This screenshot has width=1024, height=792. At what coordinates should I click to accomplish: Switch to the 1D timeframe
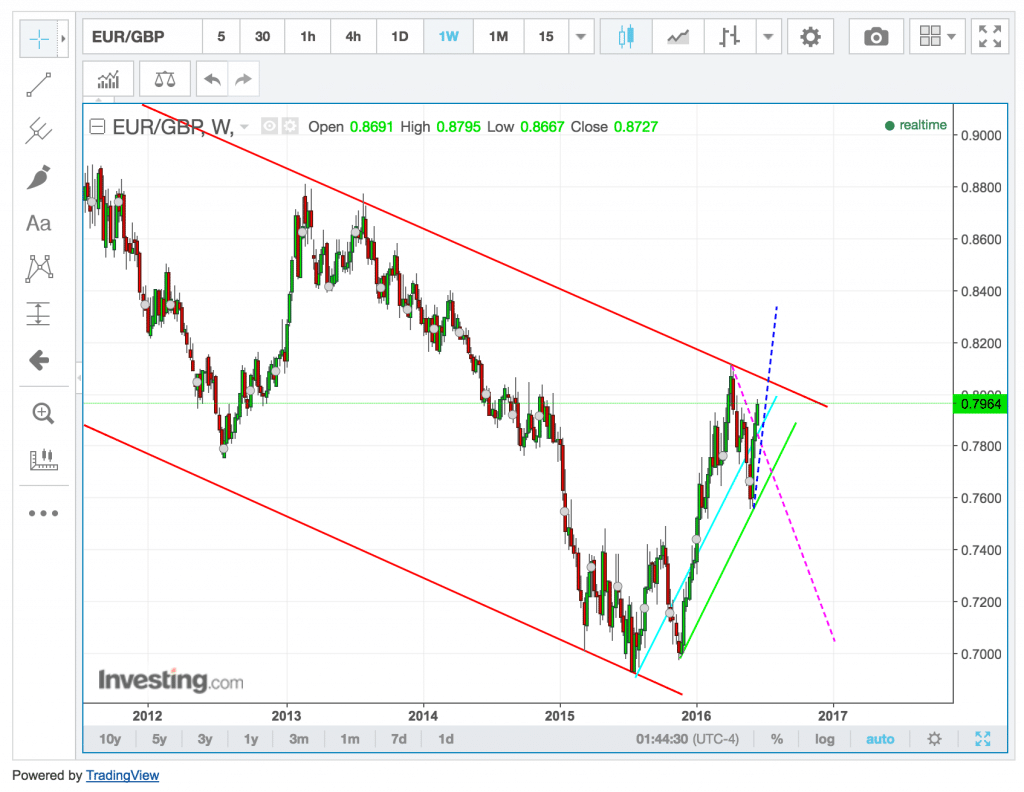click(x=399, y=37)
